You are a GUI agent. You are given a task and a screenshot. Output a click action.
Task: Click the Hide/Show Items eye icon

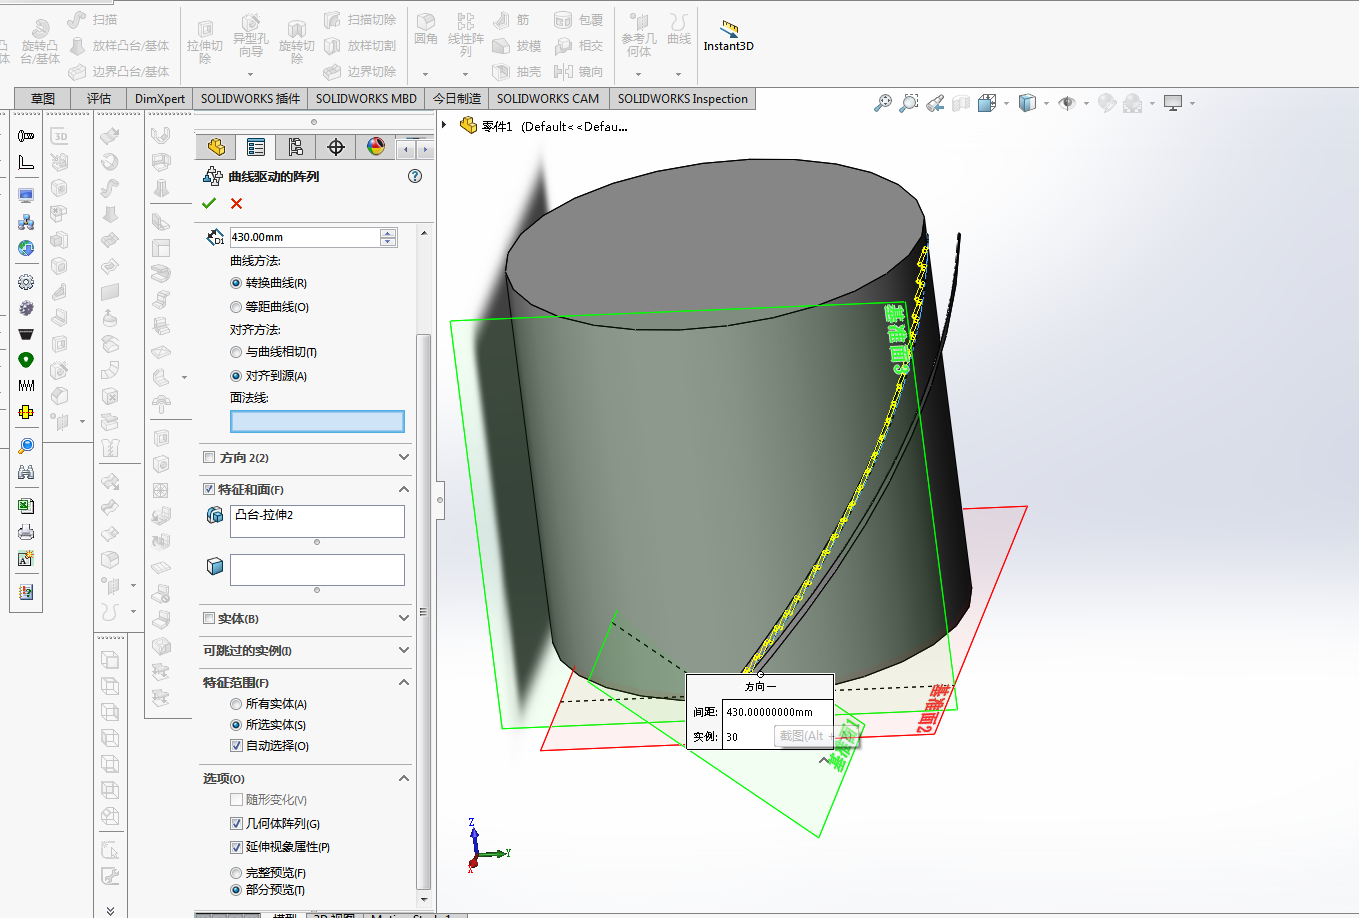(x=1066, y=103)
